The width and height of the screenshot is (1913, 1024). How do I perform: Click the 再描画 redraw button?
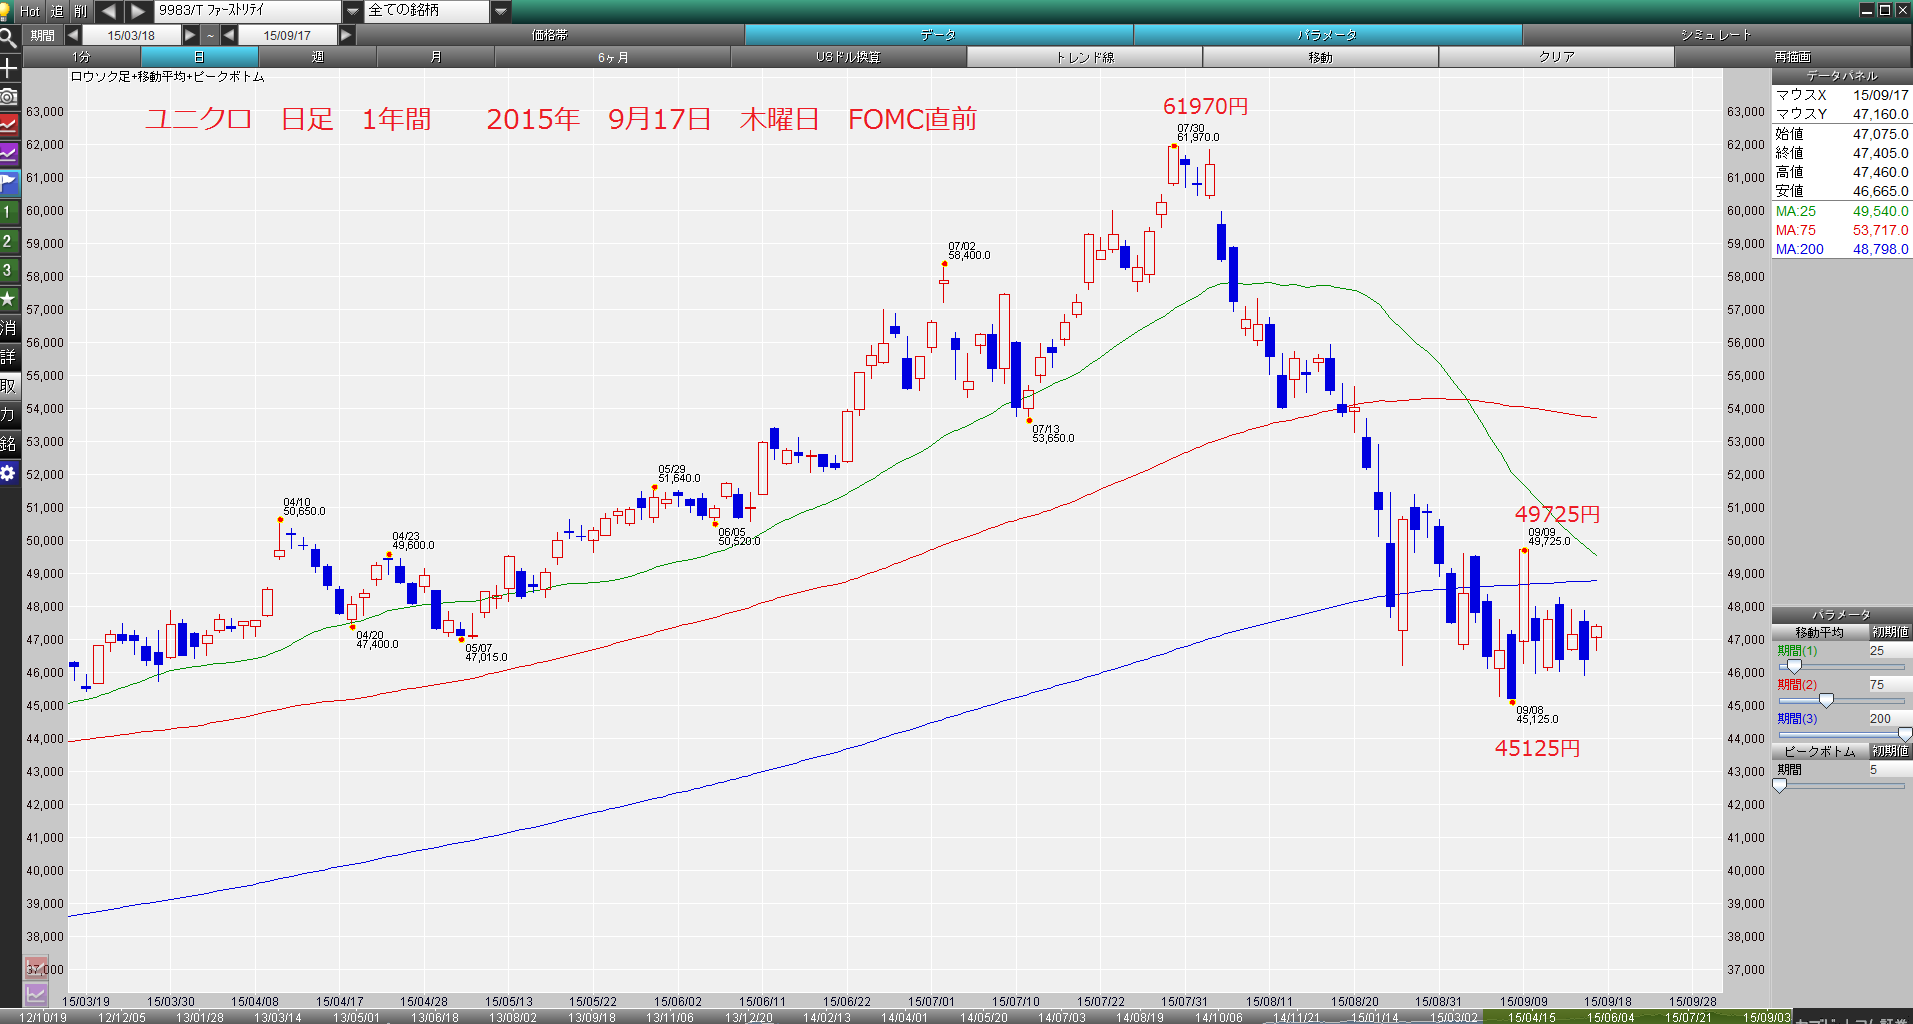1793,57
